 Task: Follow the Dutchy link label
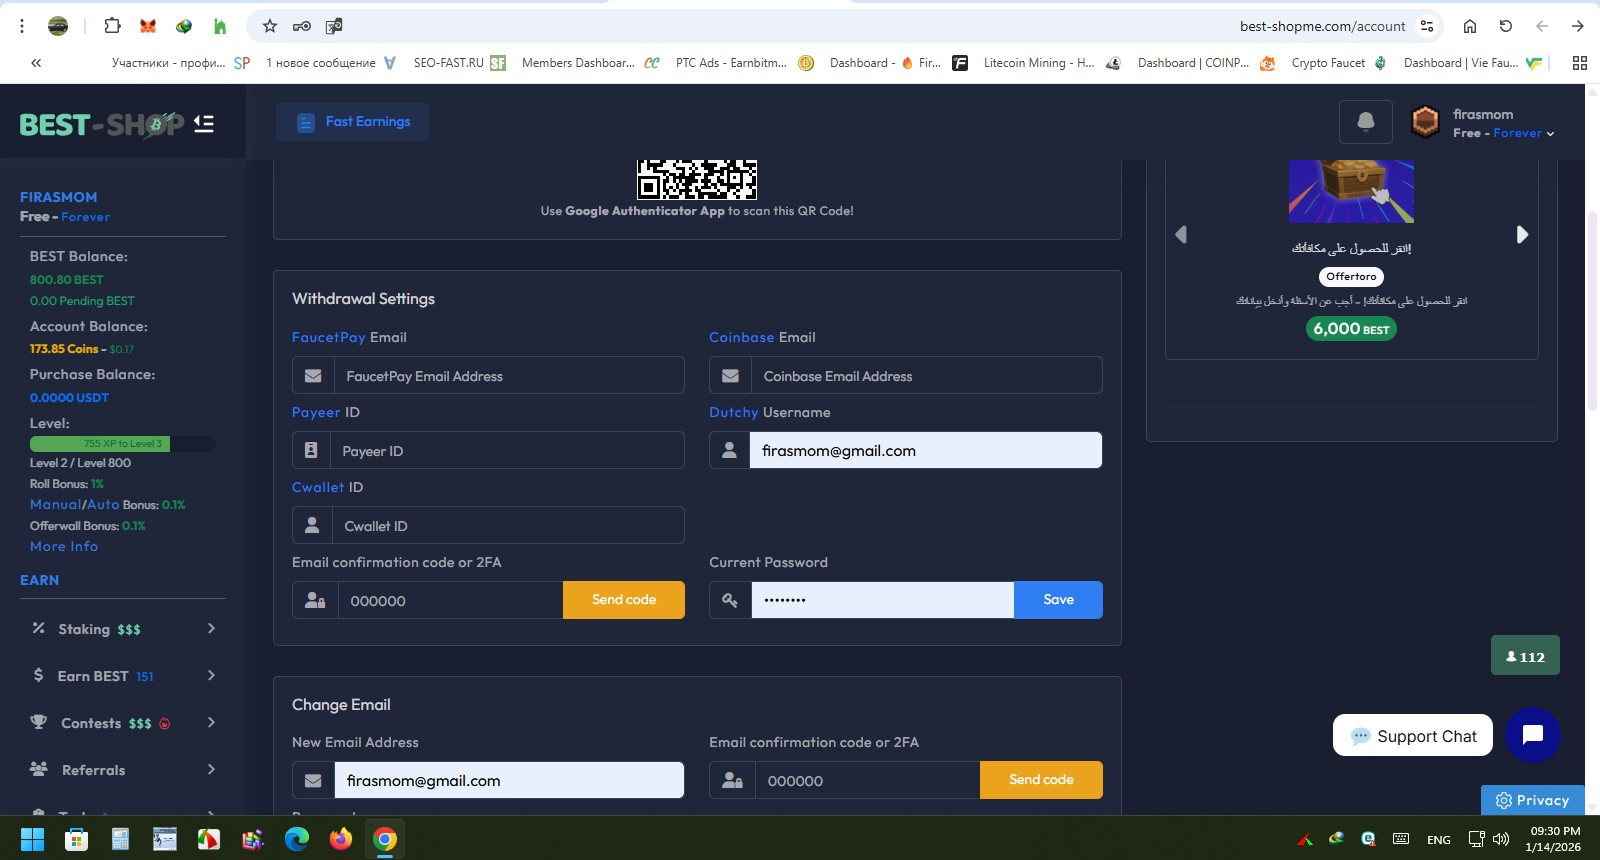tap(734, 413)
